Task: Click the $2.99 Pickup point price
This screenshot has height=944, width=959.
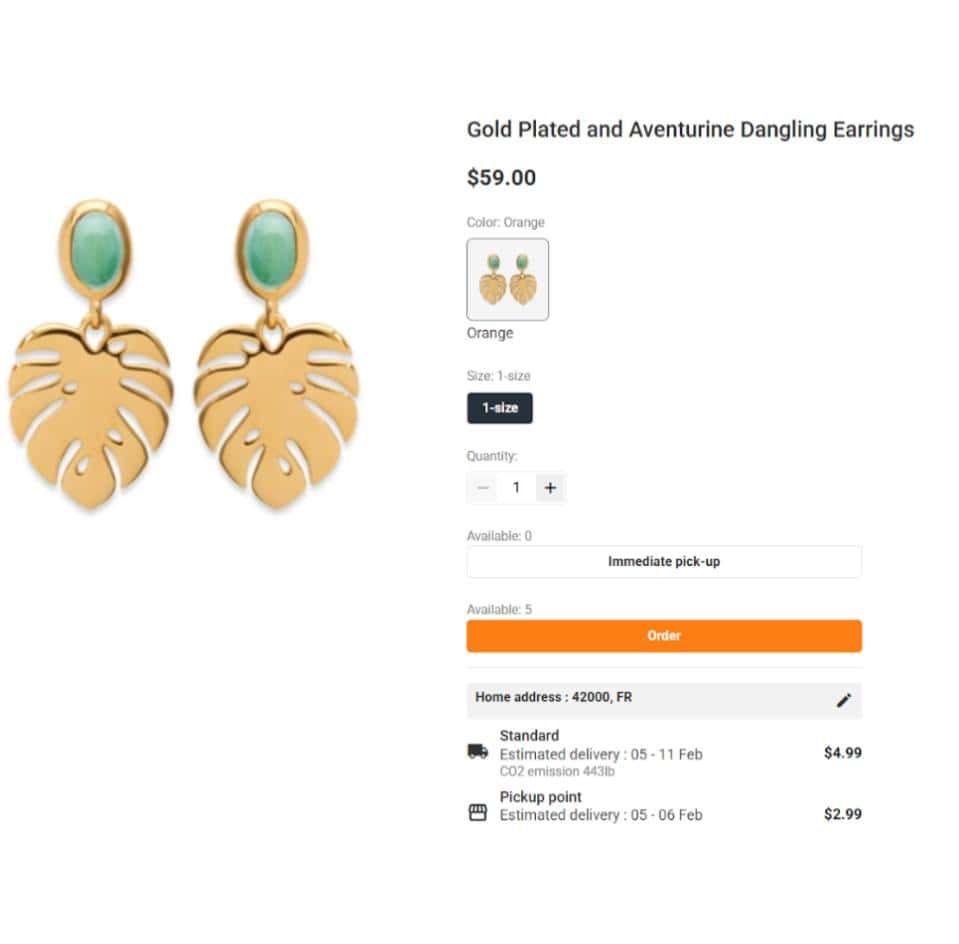Action: pyautogui.click(x=843, y=814)
